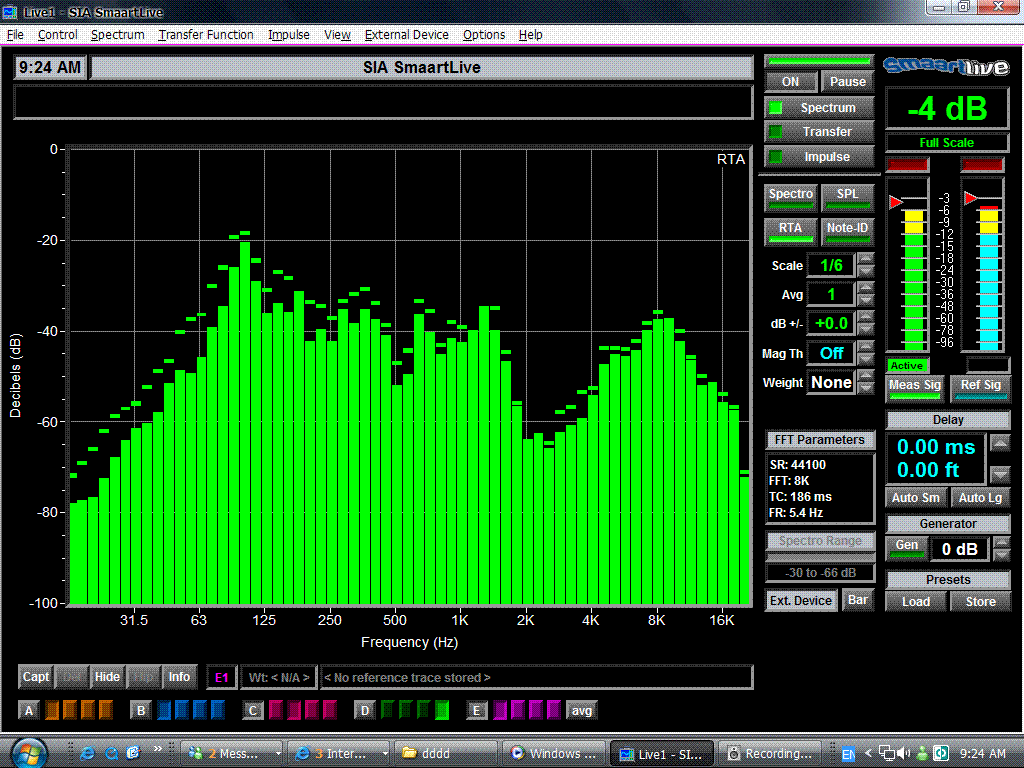Screen dimensions: 1024x768
Task: Click the Ref Sig button
Action: pos(980,387)
